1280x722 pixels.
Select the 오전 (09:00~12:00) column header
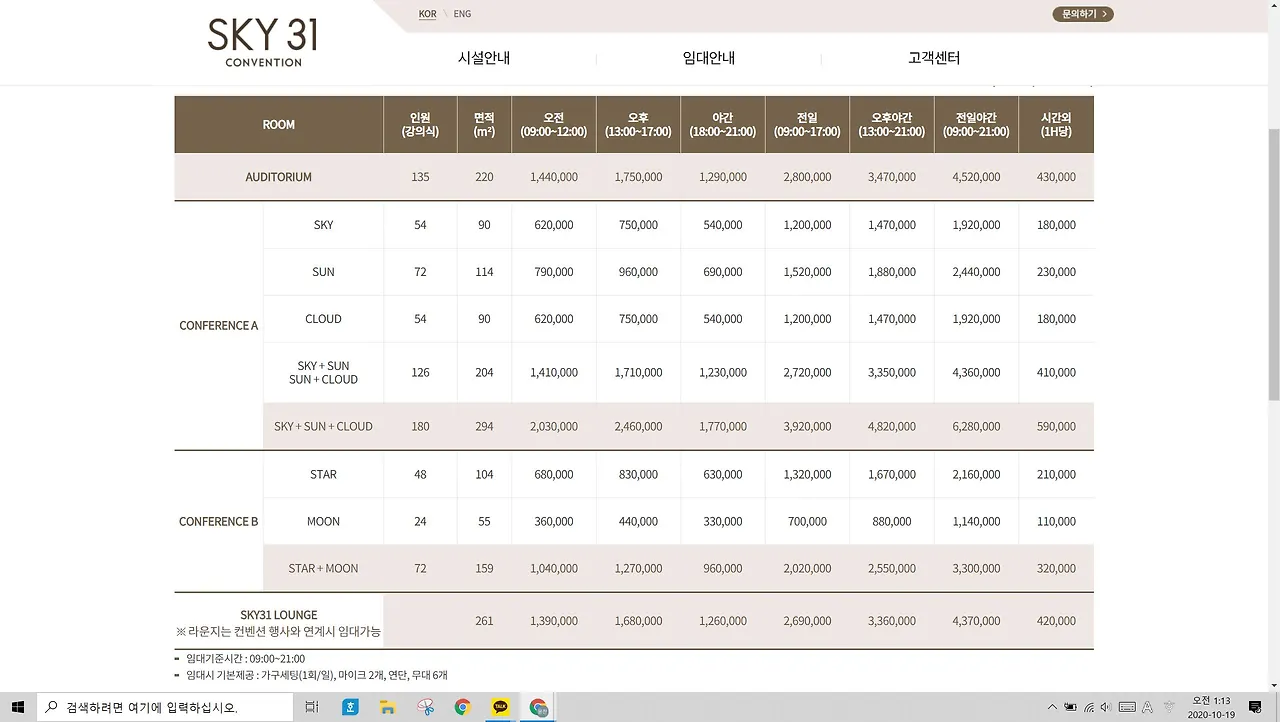tap(554, 125)
